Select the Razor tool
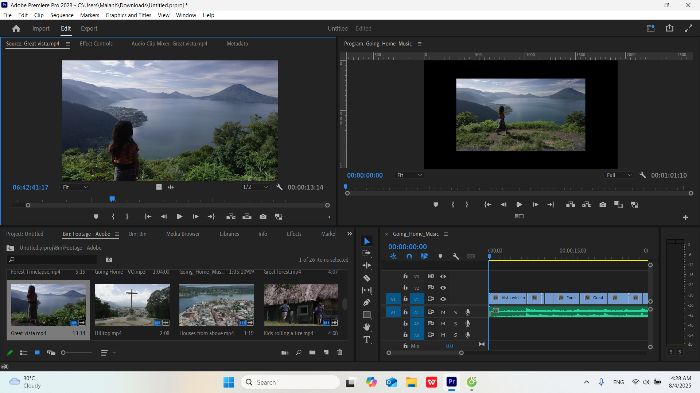Image resolution: width=700 pixels, height=393 pixels. click(x=367, y=278)
